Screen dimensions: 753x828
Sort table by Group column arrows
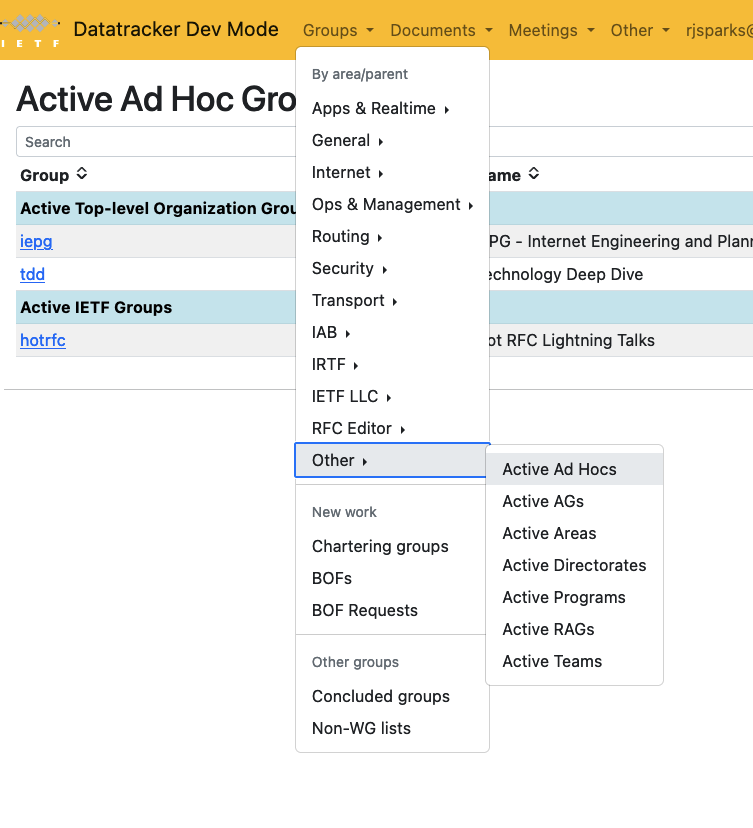82,174
